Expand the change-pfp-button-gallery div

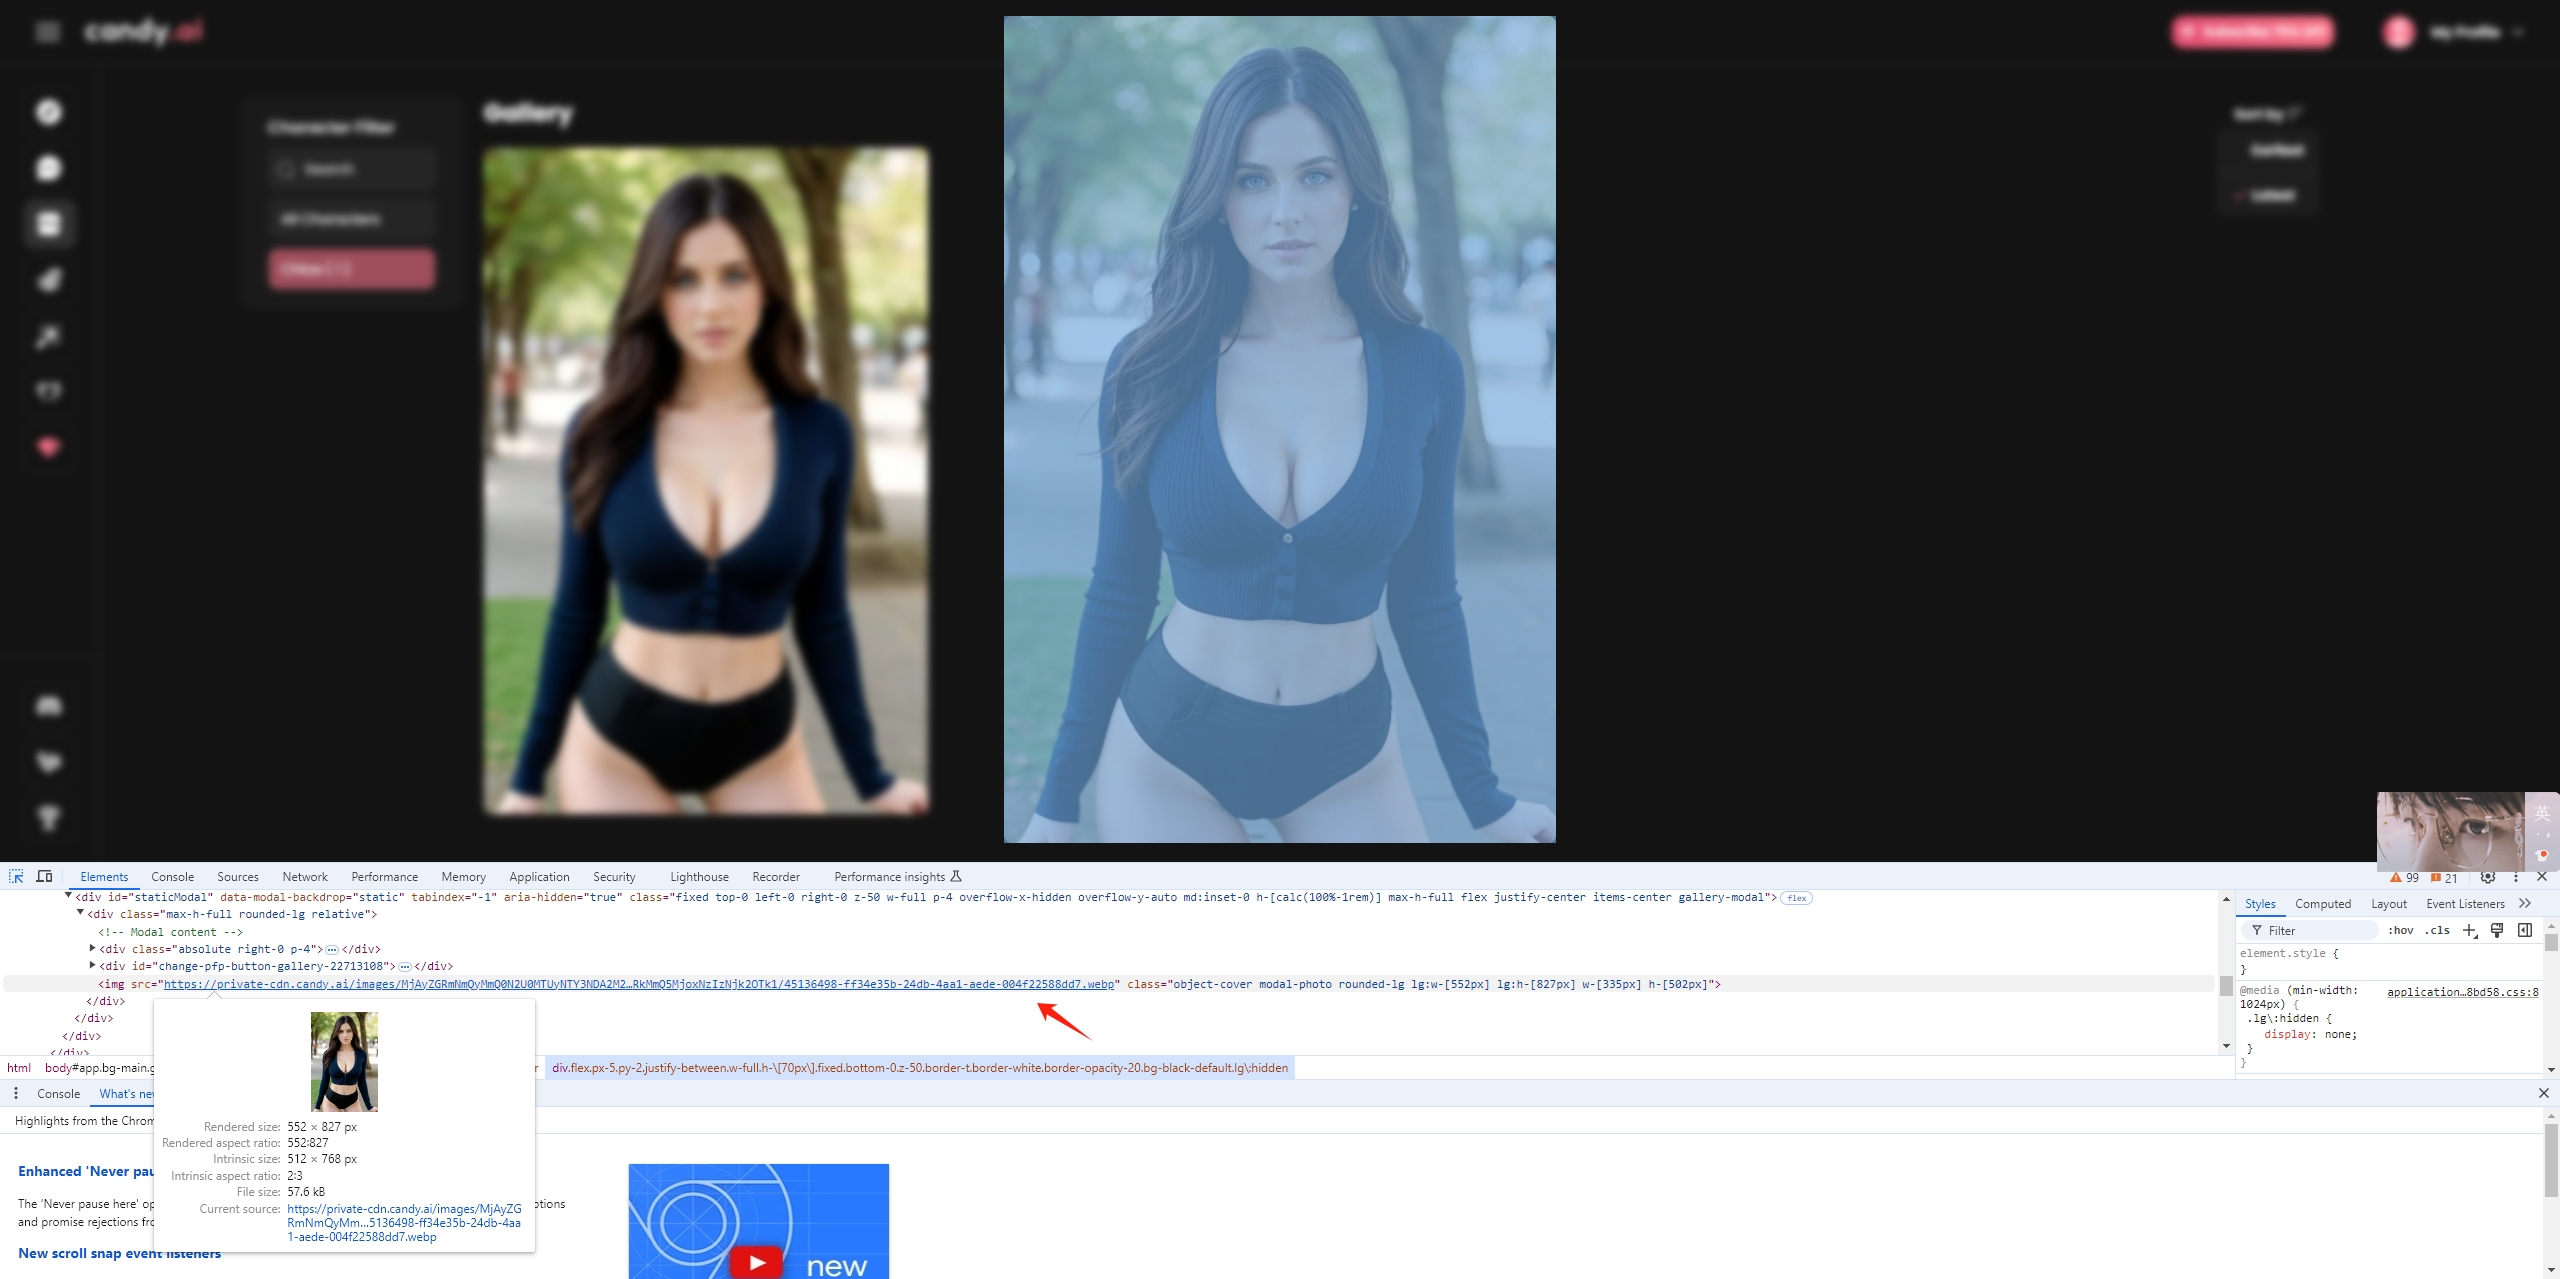(95, 965)
